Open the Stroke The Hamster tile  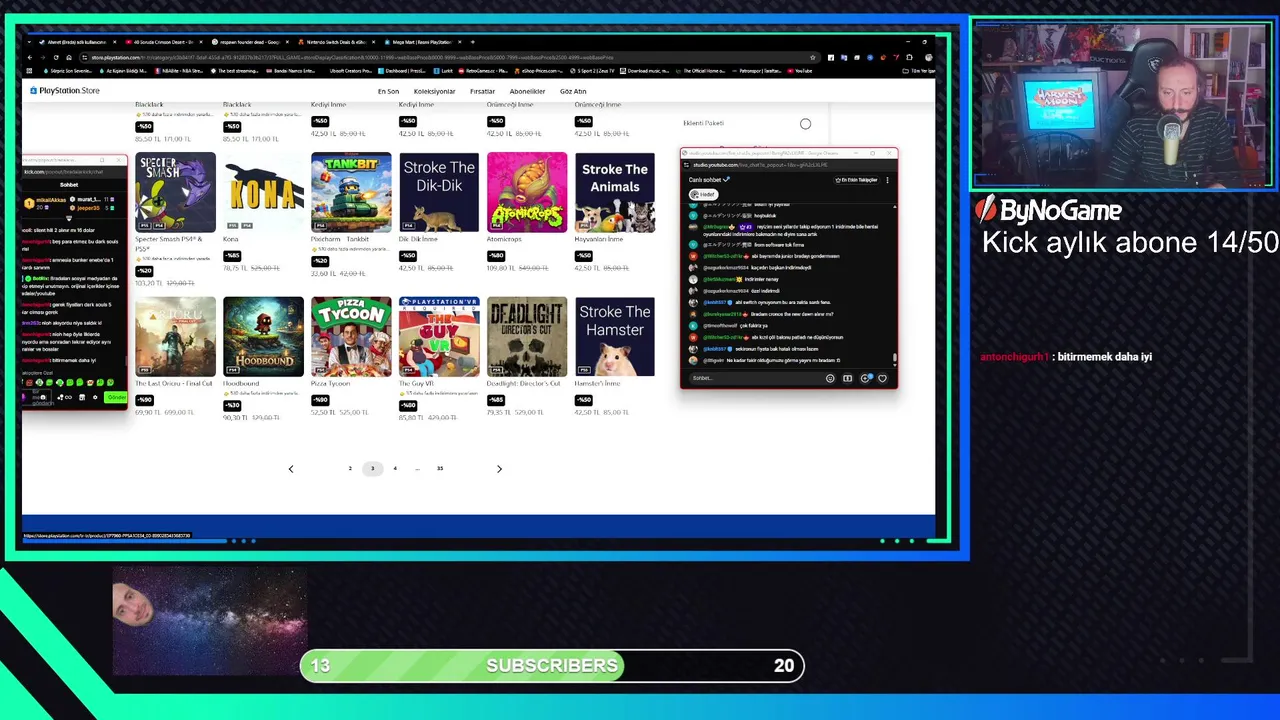pos(615,336)
